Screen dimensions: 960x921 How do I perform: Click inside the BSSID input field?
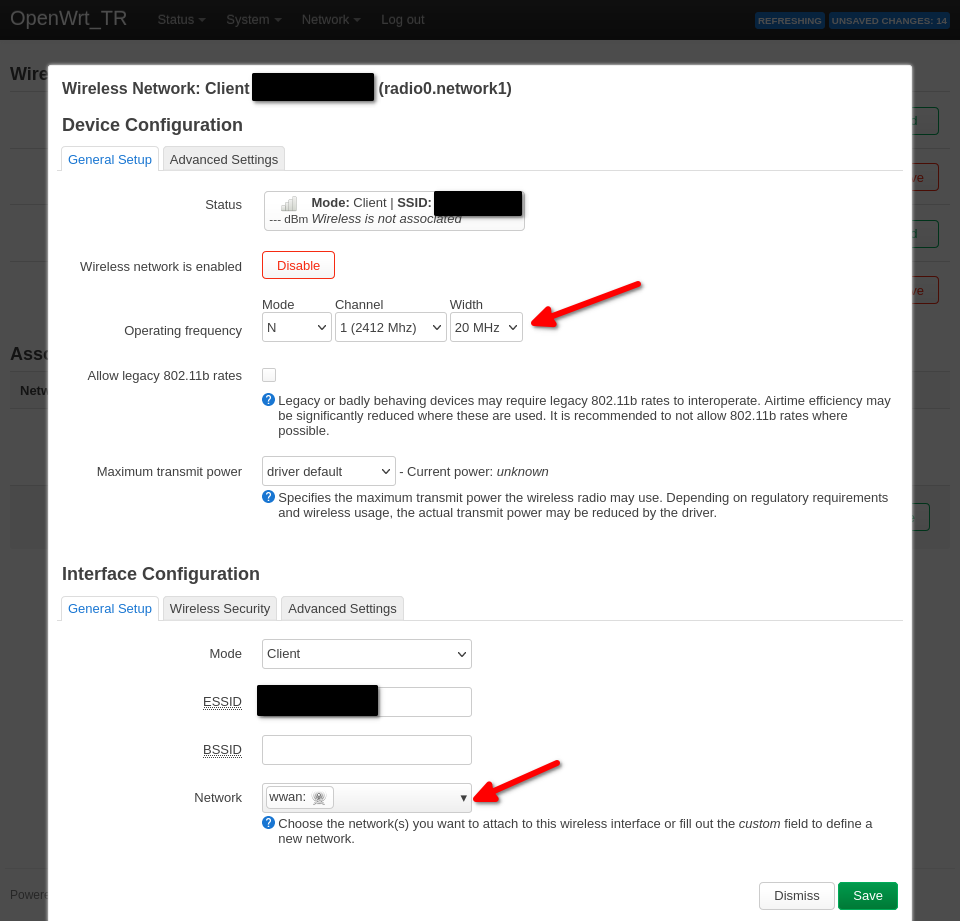pyautogui.click(x=366, y=749)
